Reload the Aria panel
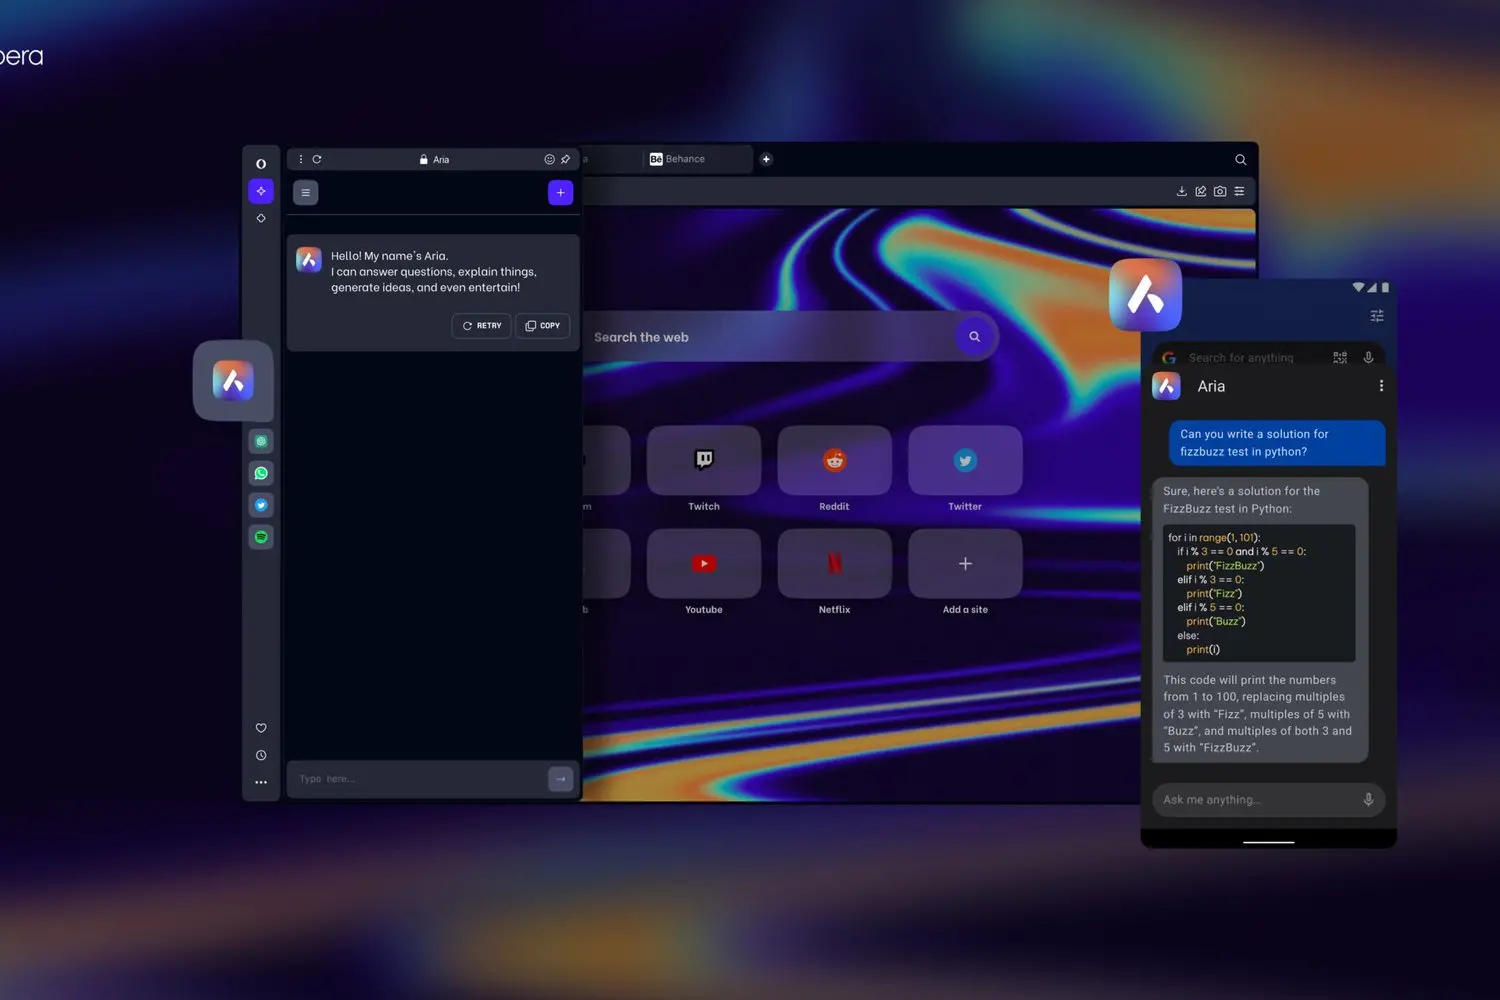 coord(317,159)
